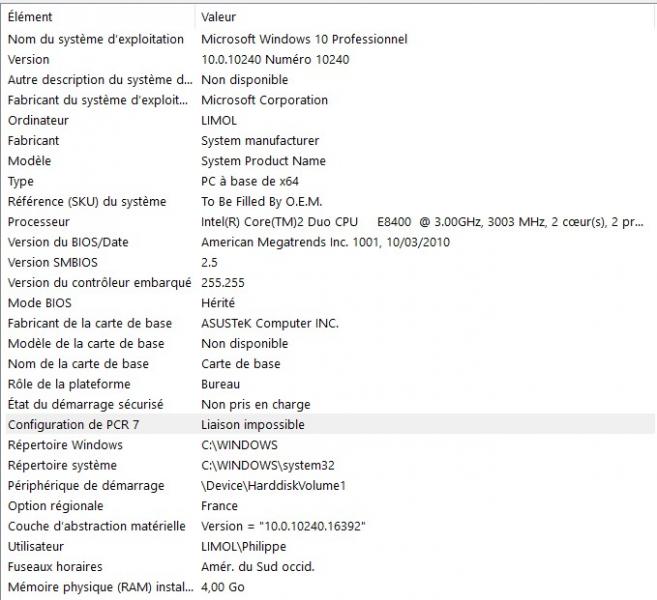Image resolution: width=657 pixels, height=600 pixels.
Task: Select the "Modèle de la carte de base" row
Action: pyautogui.click(x=330, y=344)
